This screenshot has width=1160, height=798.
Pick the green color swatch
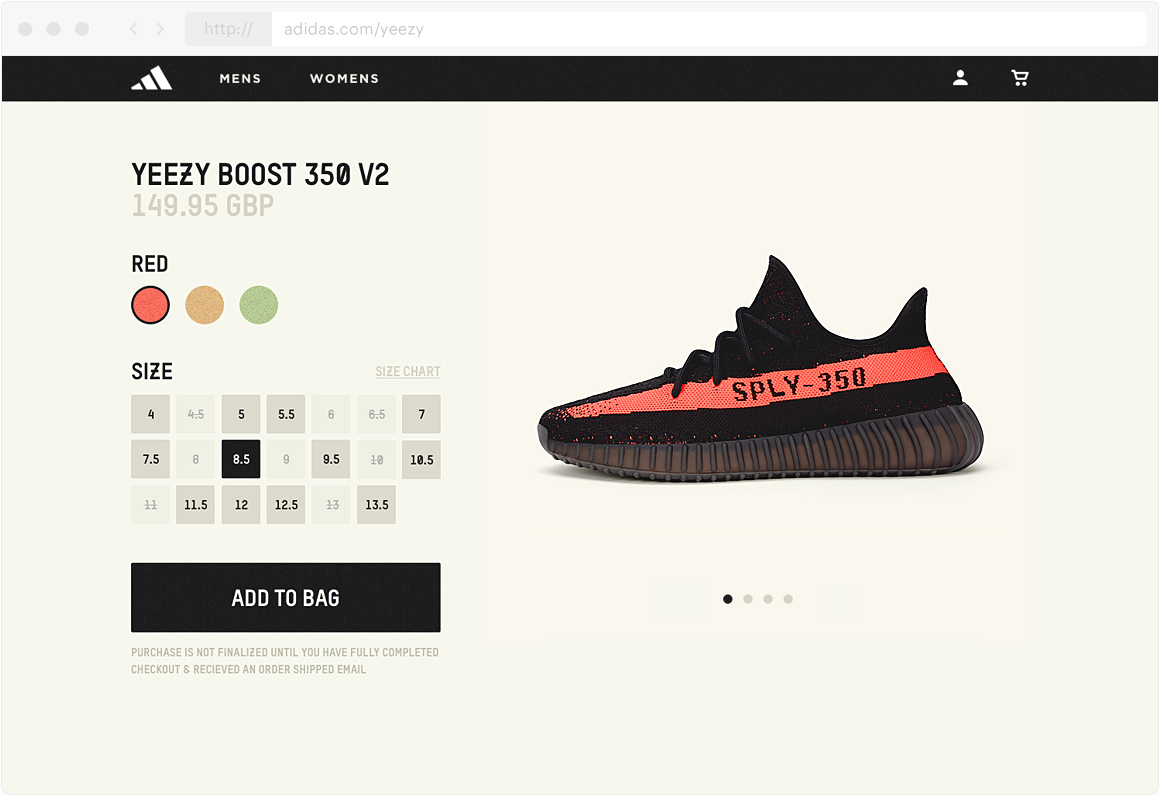259,305
